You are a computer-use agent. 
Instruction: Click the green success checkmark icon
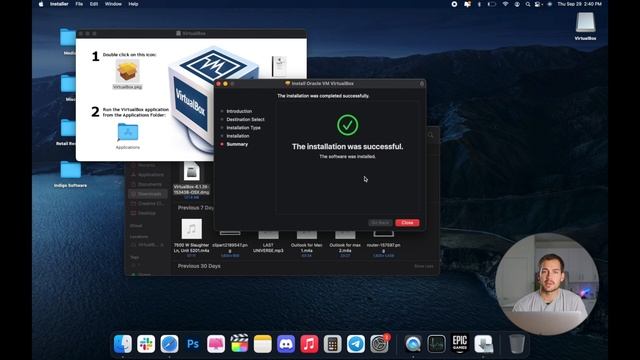click(x=347, y=125)
